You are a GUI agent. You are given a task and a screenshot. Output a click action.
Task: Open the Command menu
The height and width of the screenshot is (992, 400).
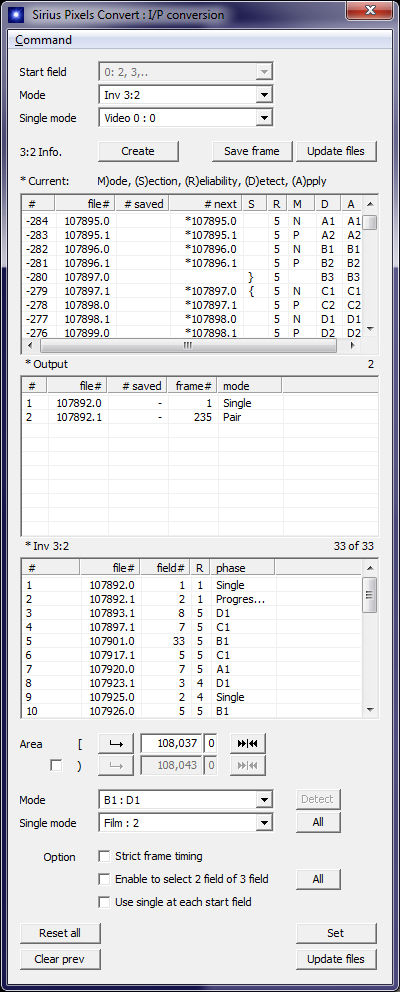click(44, 40)
